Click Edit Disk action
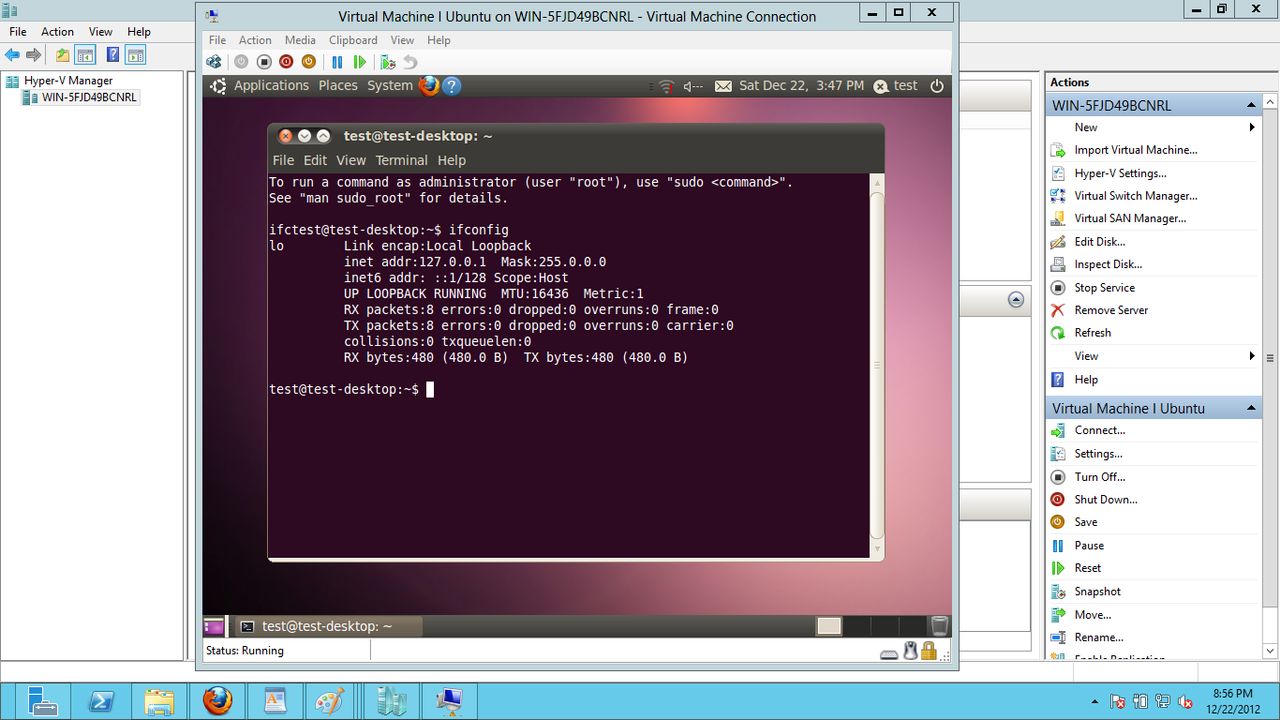The height and width of the screenshot is (720, 1280). point(1100,242)
